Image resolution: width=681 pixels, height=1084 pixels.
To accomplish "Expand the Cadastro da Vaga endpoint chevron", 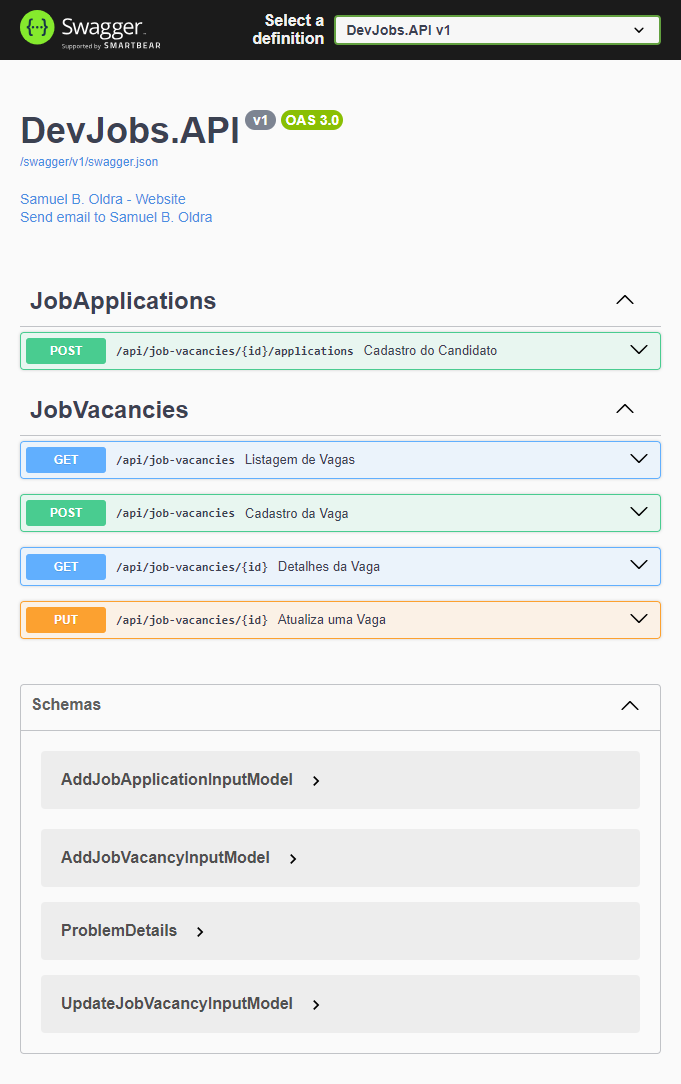I will [x=639, y=512].
